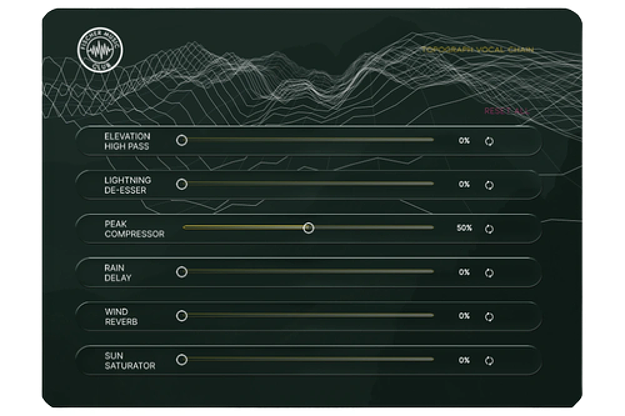Click the Wind Reverb slider knob
The height and width of the screenshot is (416, 625).
click(182, 316)
